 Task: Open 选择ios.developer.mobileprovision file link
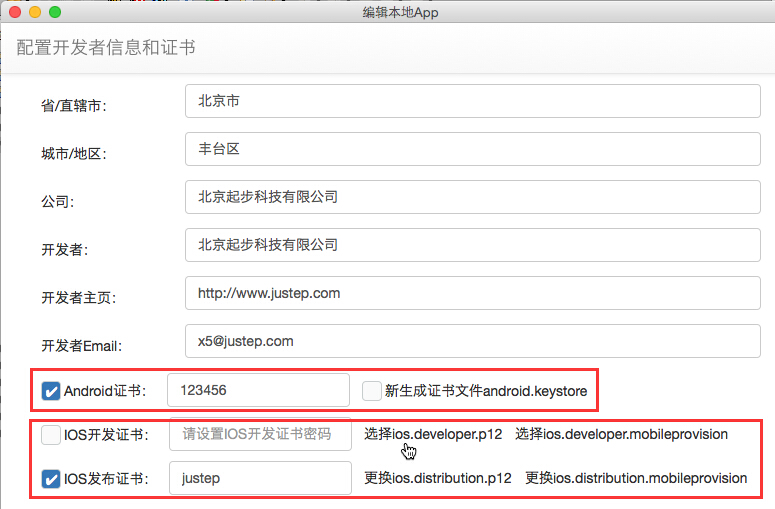pyautogui.click(x=621, y=434)
